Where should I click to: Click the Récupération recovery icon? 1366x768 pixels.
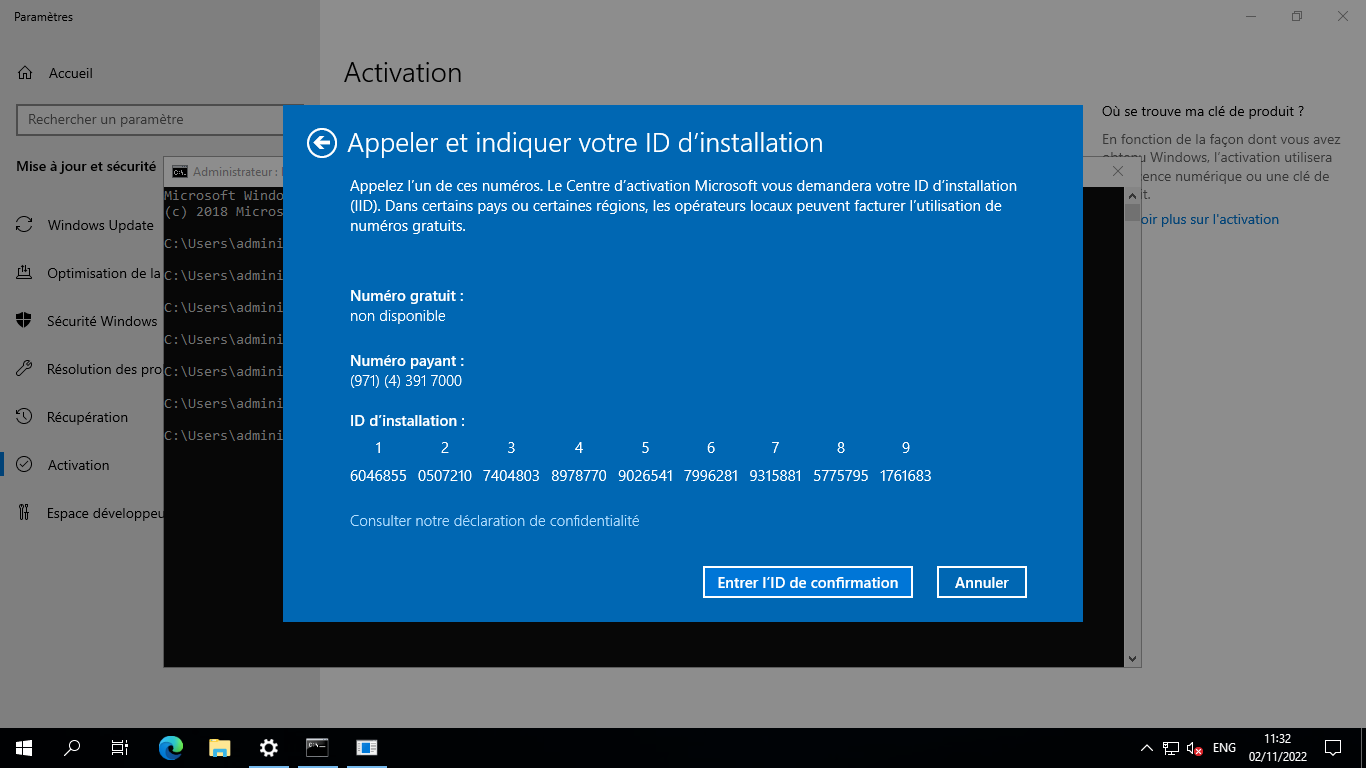point(24,417)
